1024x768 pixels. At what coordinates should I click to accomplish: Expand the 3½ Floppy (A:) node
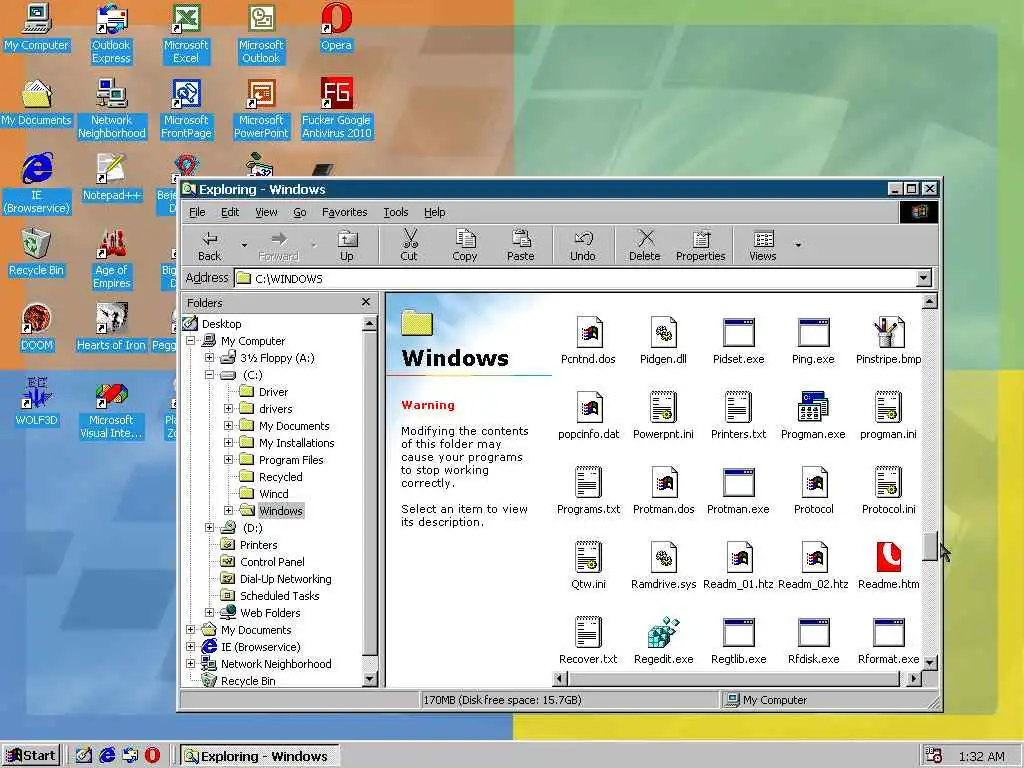tap(209, 358)
